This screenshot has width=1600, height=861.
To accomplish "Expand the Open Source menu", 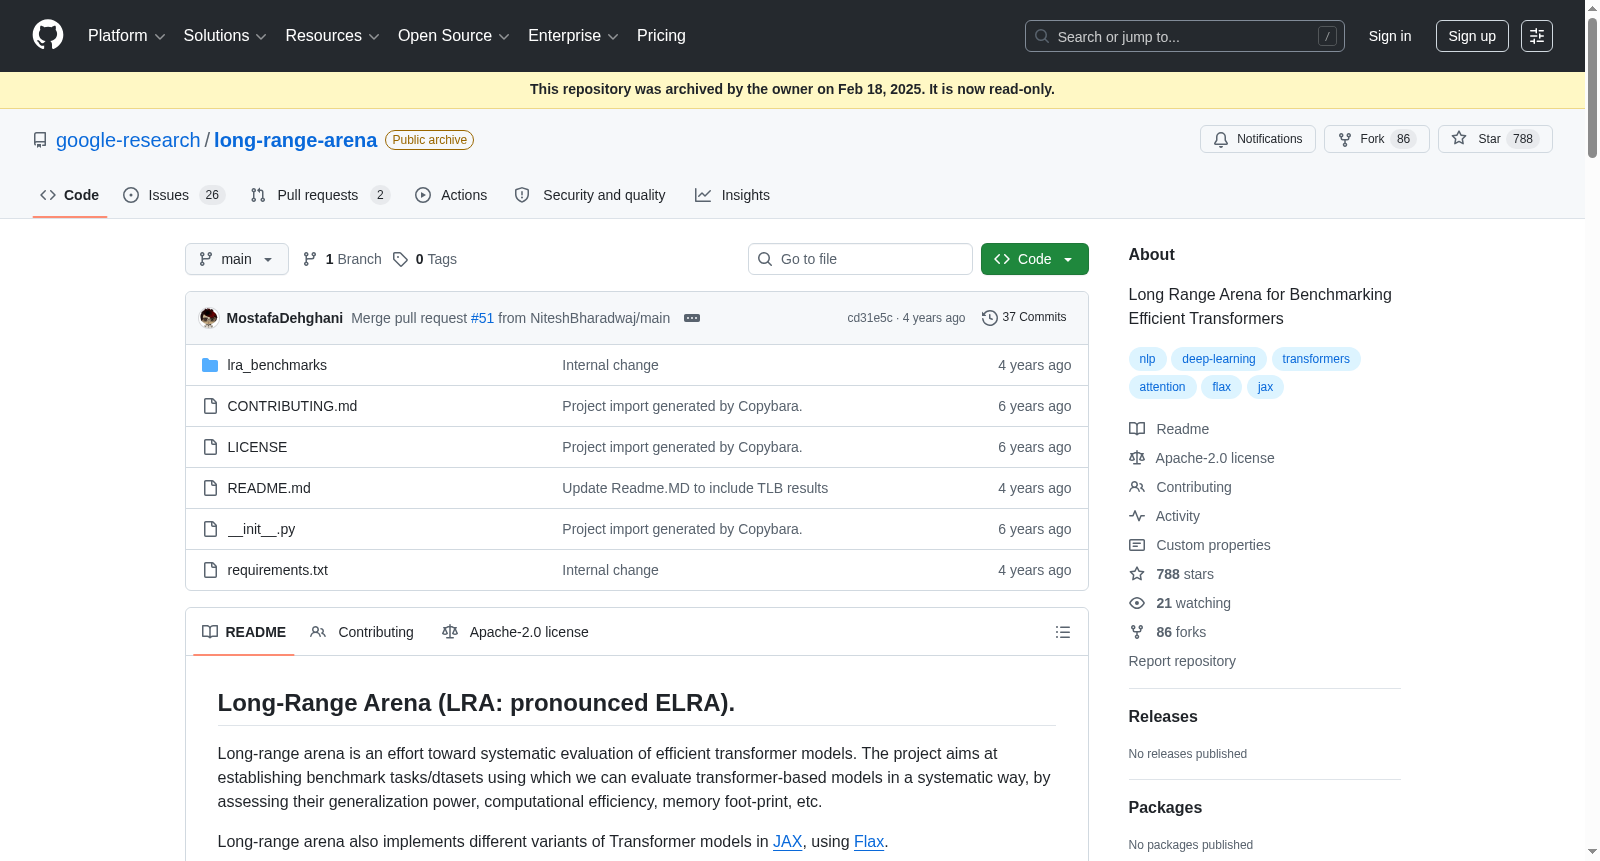I will click(x=454, y=36).
